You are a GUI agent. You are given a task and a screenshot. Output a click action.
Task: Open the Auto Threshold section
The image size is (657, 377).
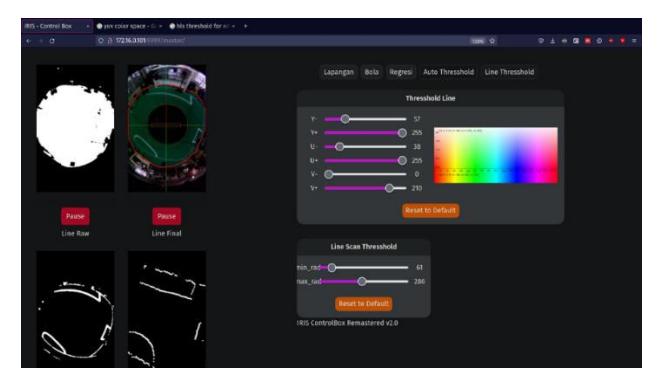tap(448, 72)
